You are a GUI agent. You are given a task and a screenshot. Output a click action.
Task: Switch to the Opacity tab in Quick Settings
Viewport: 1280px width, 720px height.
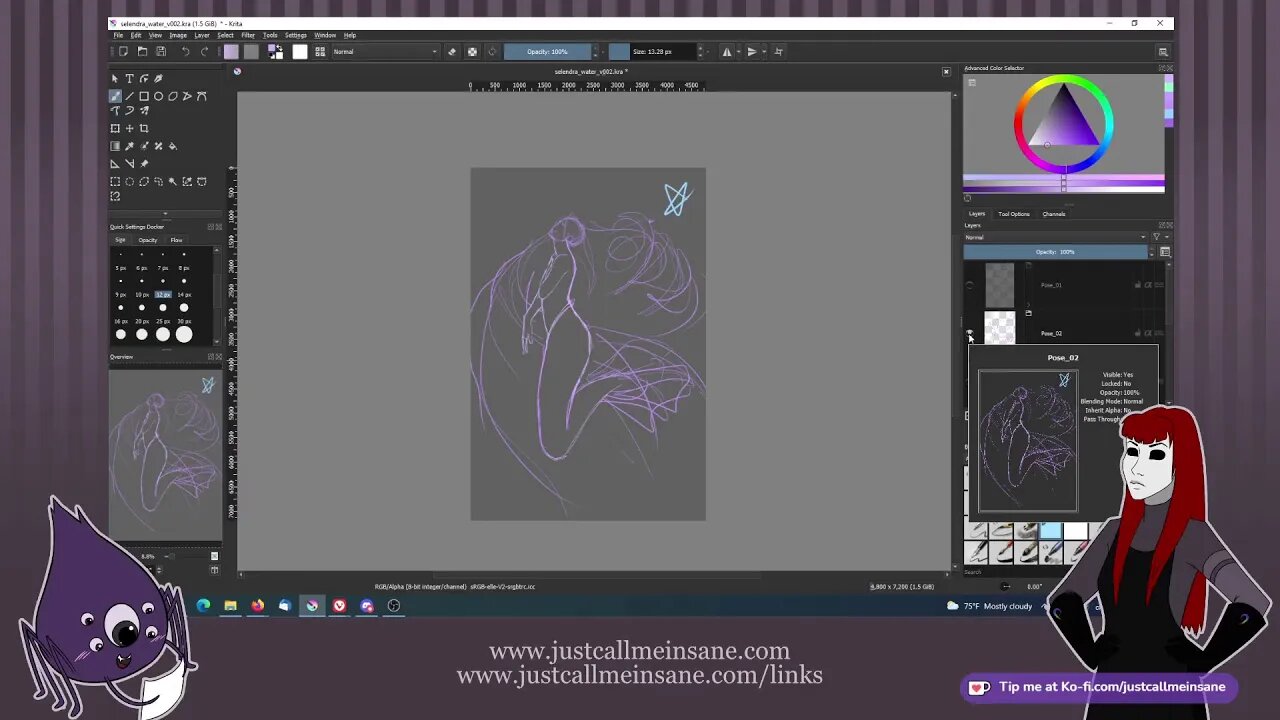pos(148,240)
